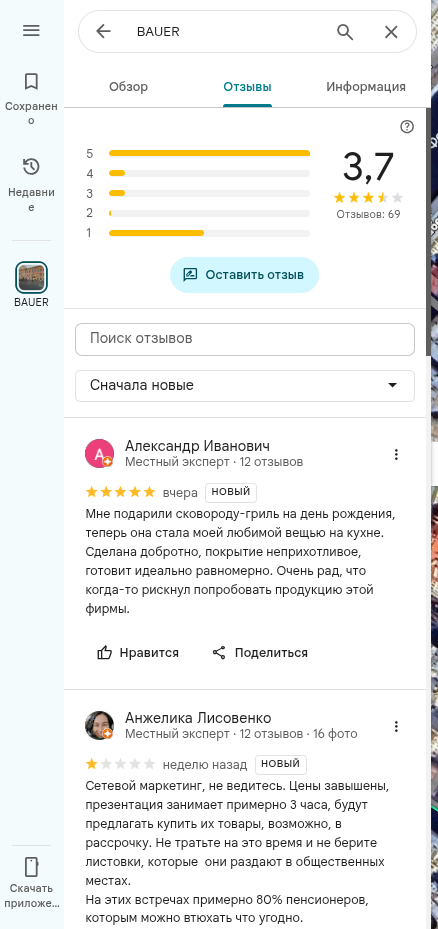Open Александр Иванович's profile avatar
The height and width of the screenshot is (929, 438).
click(99, 453)
